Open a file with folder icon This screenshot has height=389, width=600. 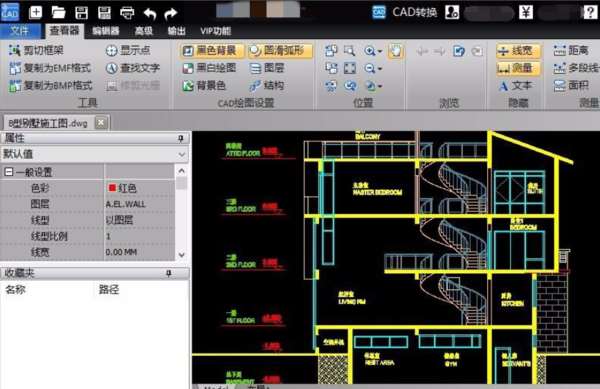pyautogui.click(x=59, y=13)
